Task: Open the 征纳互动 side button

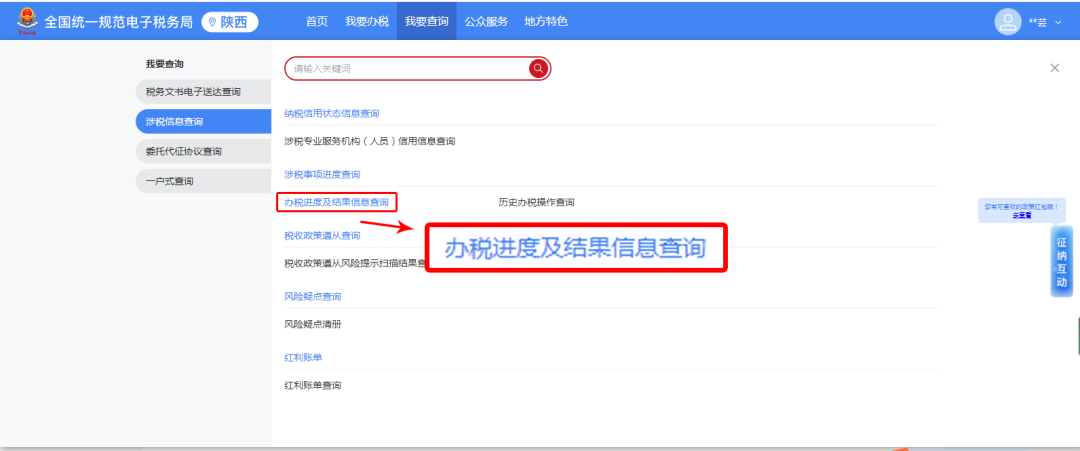Action: [1061, 262]
